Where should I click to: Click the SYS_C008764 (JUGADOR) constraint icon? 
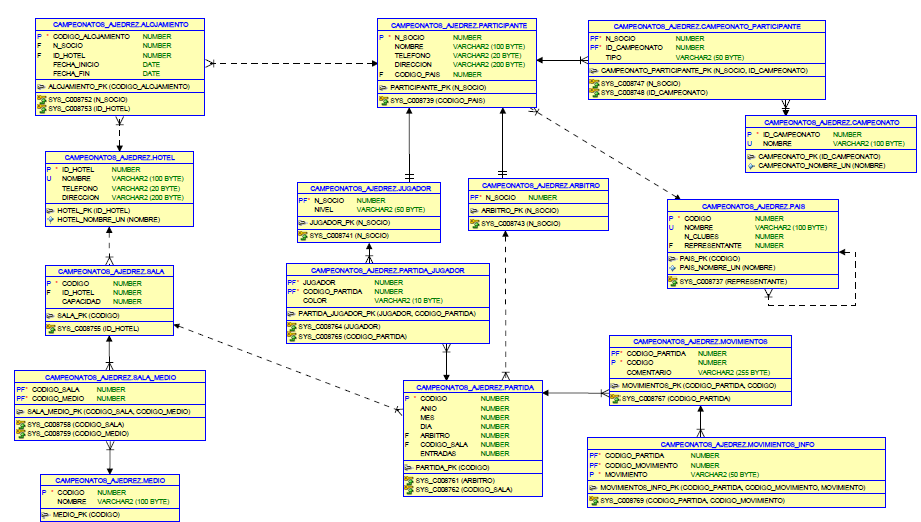pyautogui.click(x=292, y=326)
